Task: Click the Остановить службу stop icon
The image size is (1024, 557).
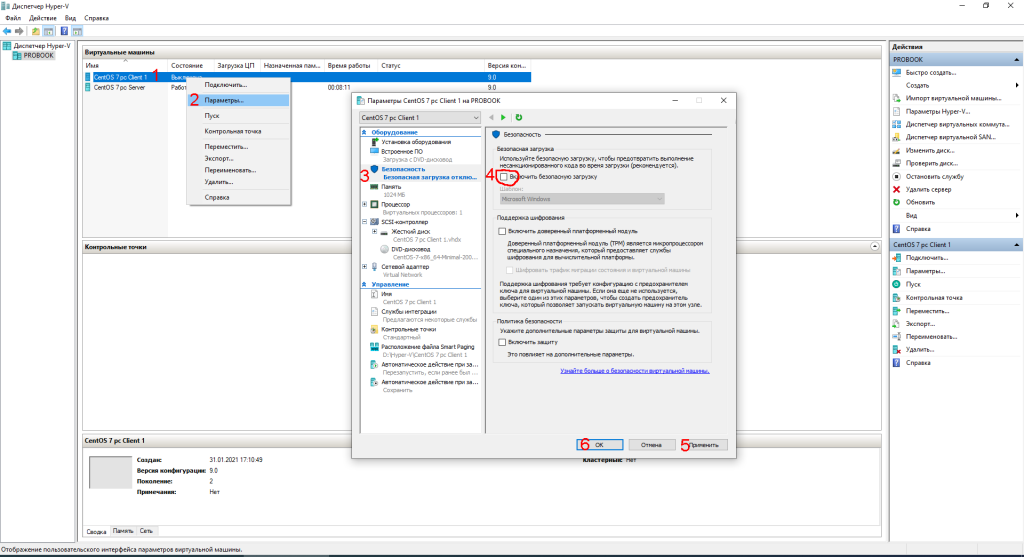Action: [x=897, y=176]
